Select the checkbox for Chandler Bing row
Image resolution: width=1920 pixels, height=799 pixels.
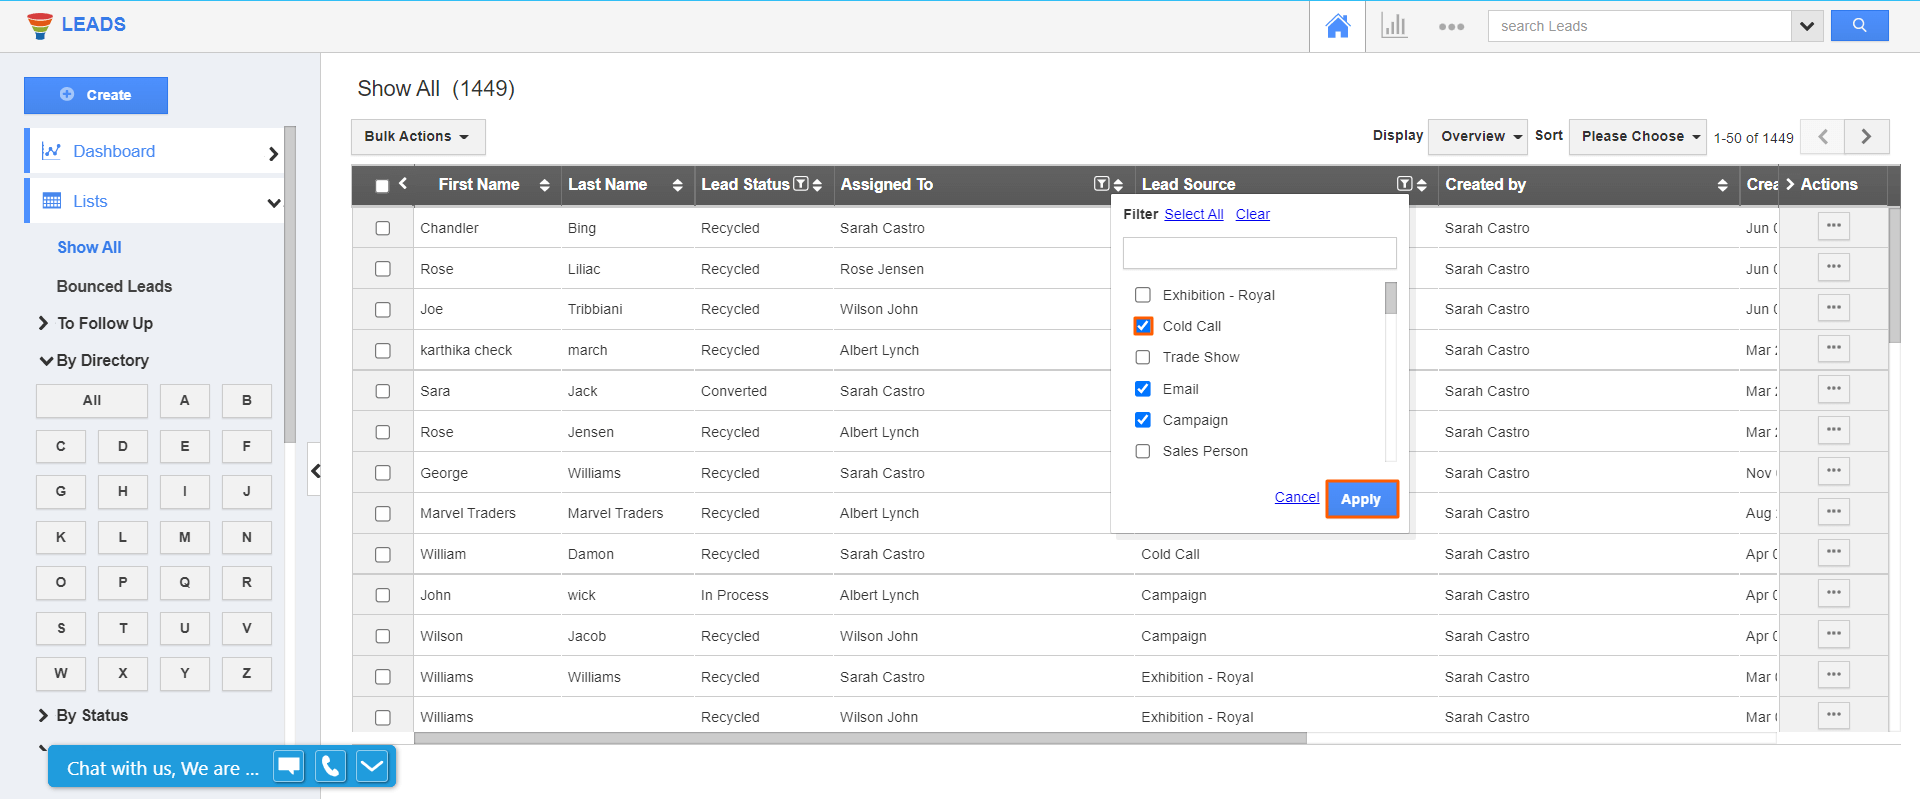(383, 228)
